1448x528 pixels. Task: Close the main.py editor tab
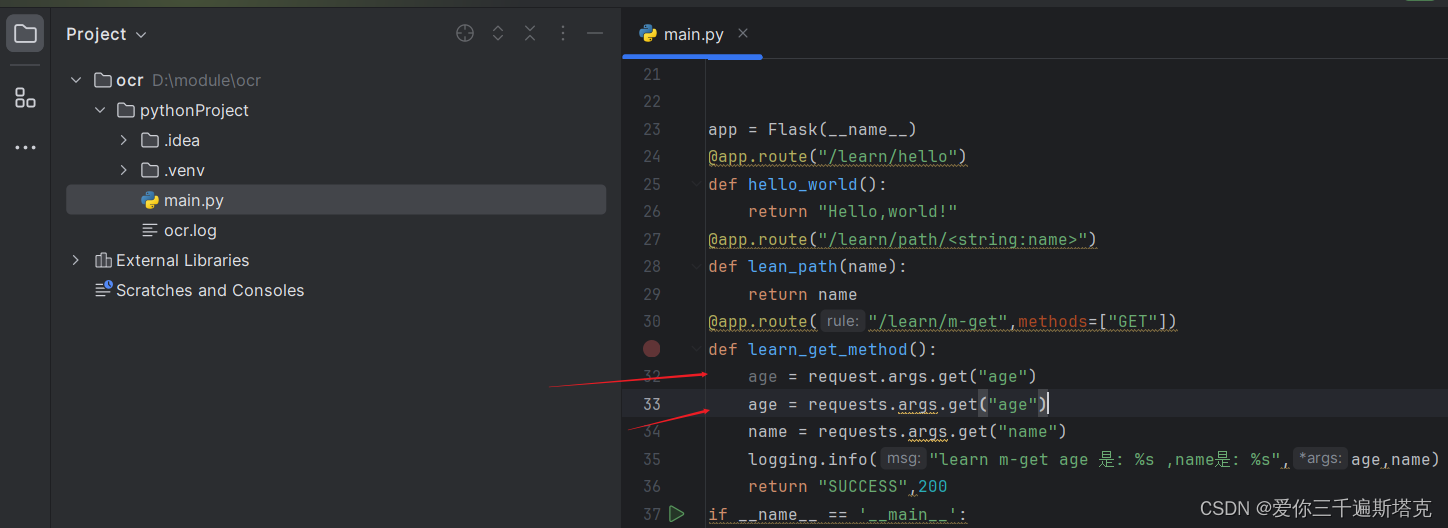click(743, 33)
